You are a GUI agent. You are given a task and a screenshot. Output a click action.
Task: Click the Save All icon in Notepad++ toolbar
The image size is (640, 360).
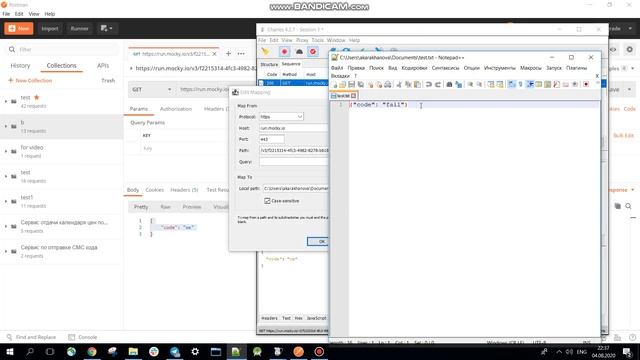click(361, 84)
